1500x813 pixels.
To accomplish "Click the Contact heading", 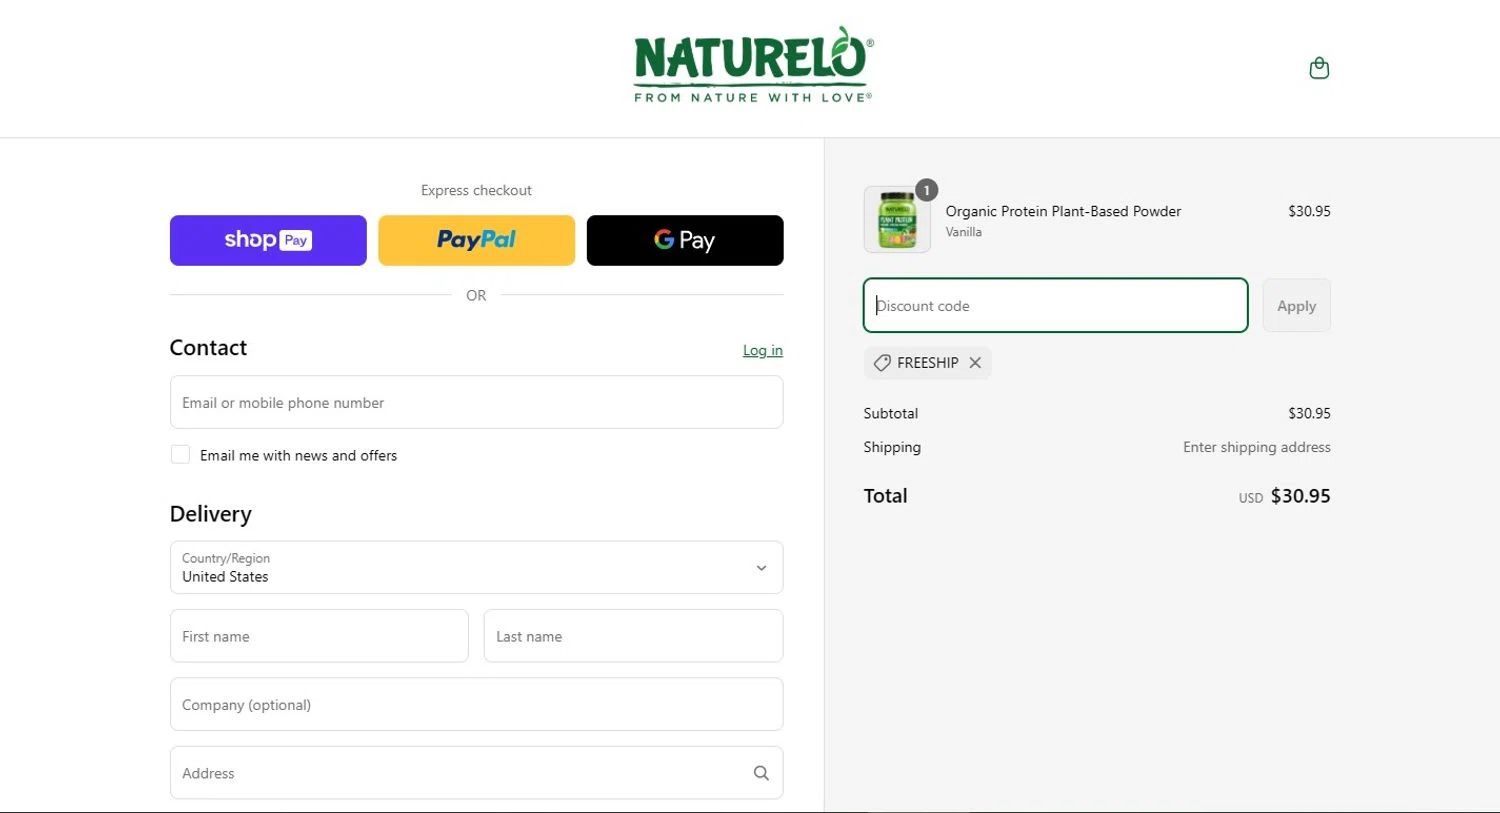I will (208, 348).
